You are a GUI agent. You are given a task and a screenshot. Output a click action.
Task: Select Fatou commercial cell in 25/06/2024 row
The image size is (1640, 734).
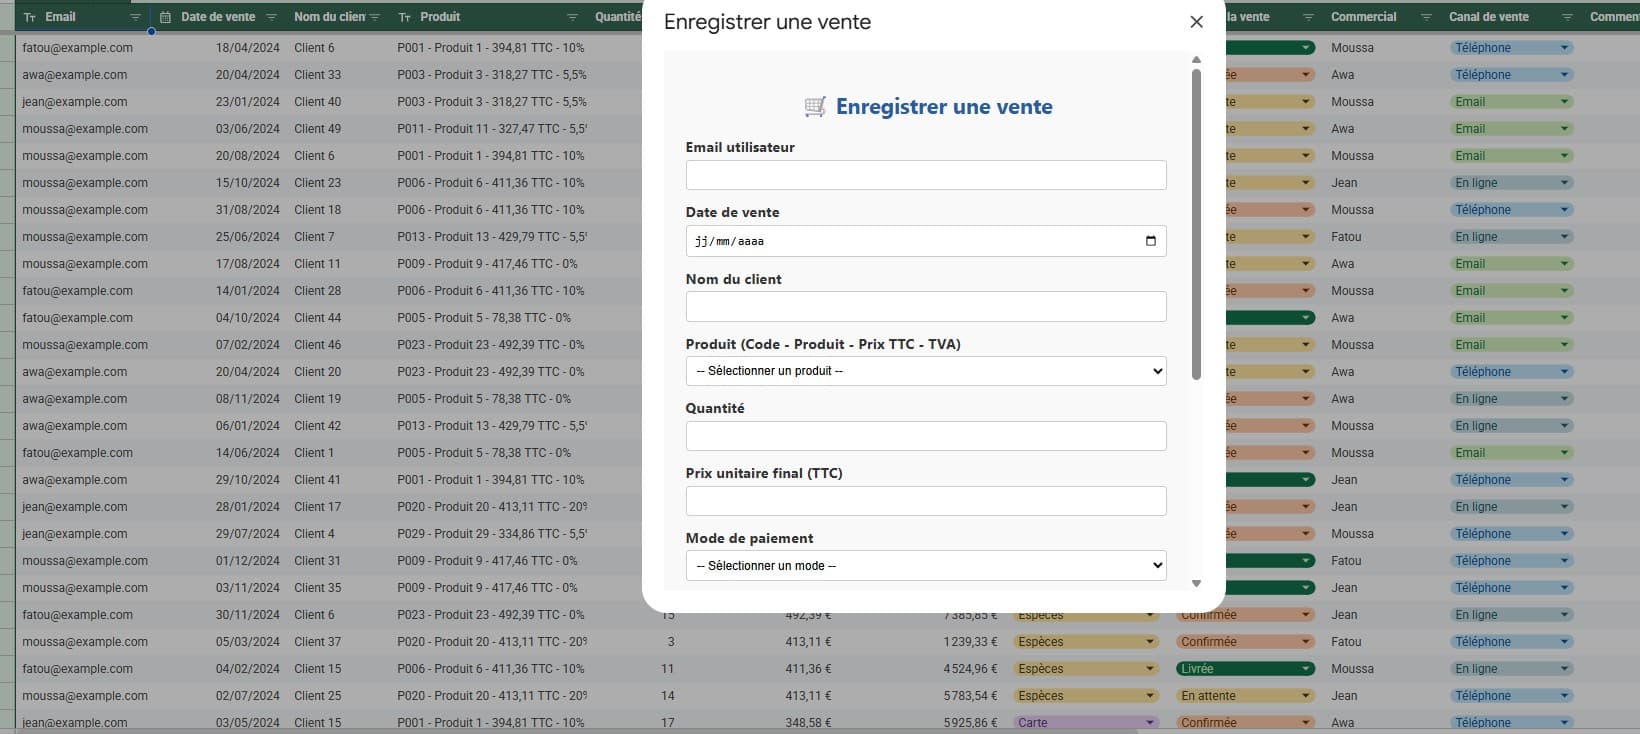(1346, 237)
